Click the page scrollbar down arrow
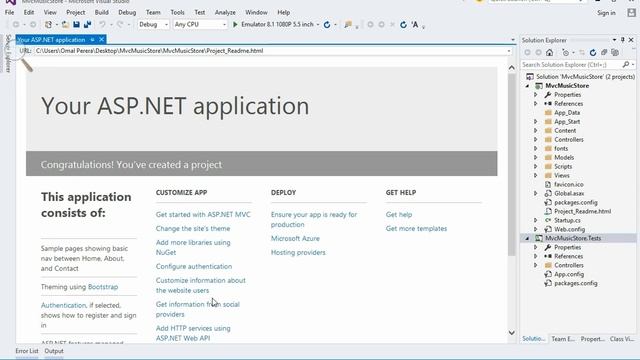The width and height of the screenshot is (640, 360). click(511, 333)
